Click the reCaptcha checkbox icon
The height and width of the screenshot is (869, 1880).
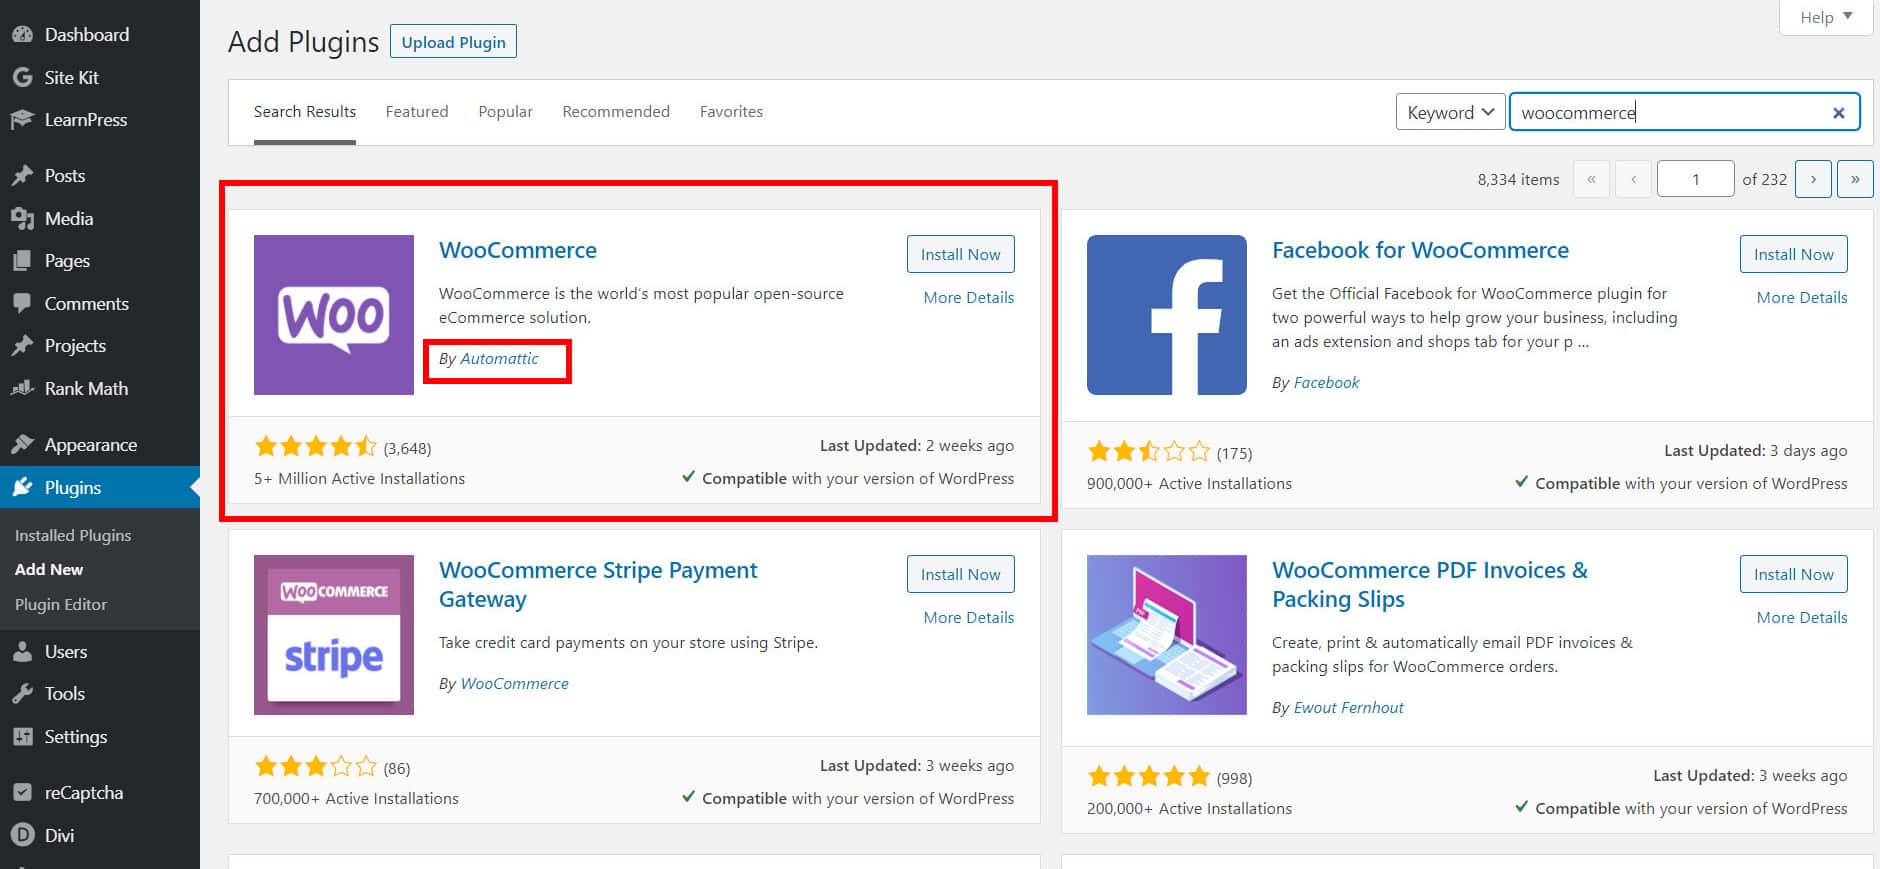(22, 793)
